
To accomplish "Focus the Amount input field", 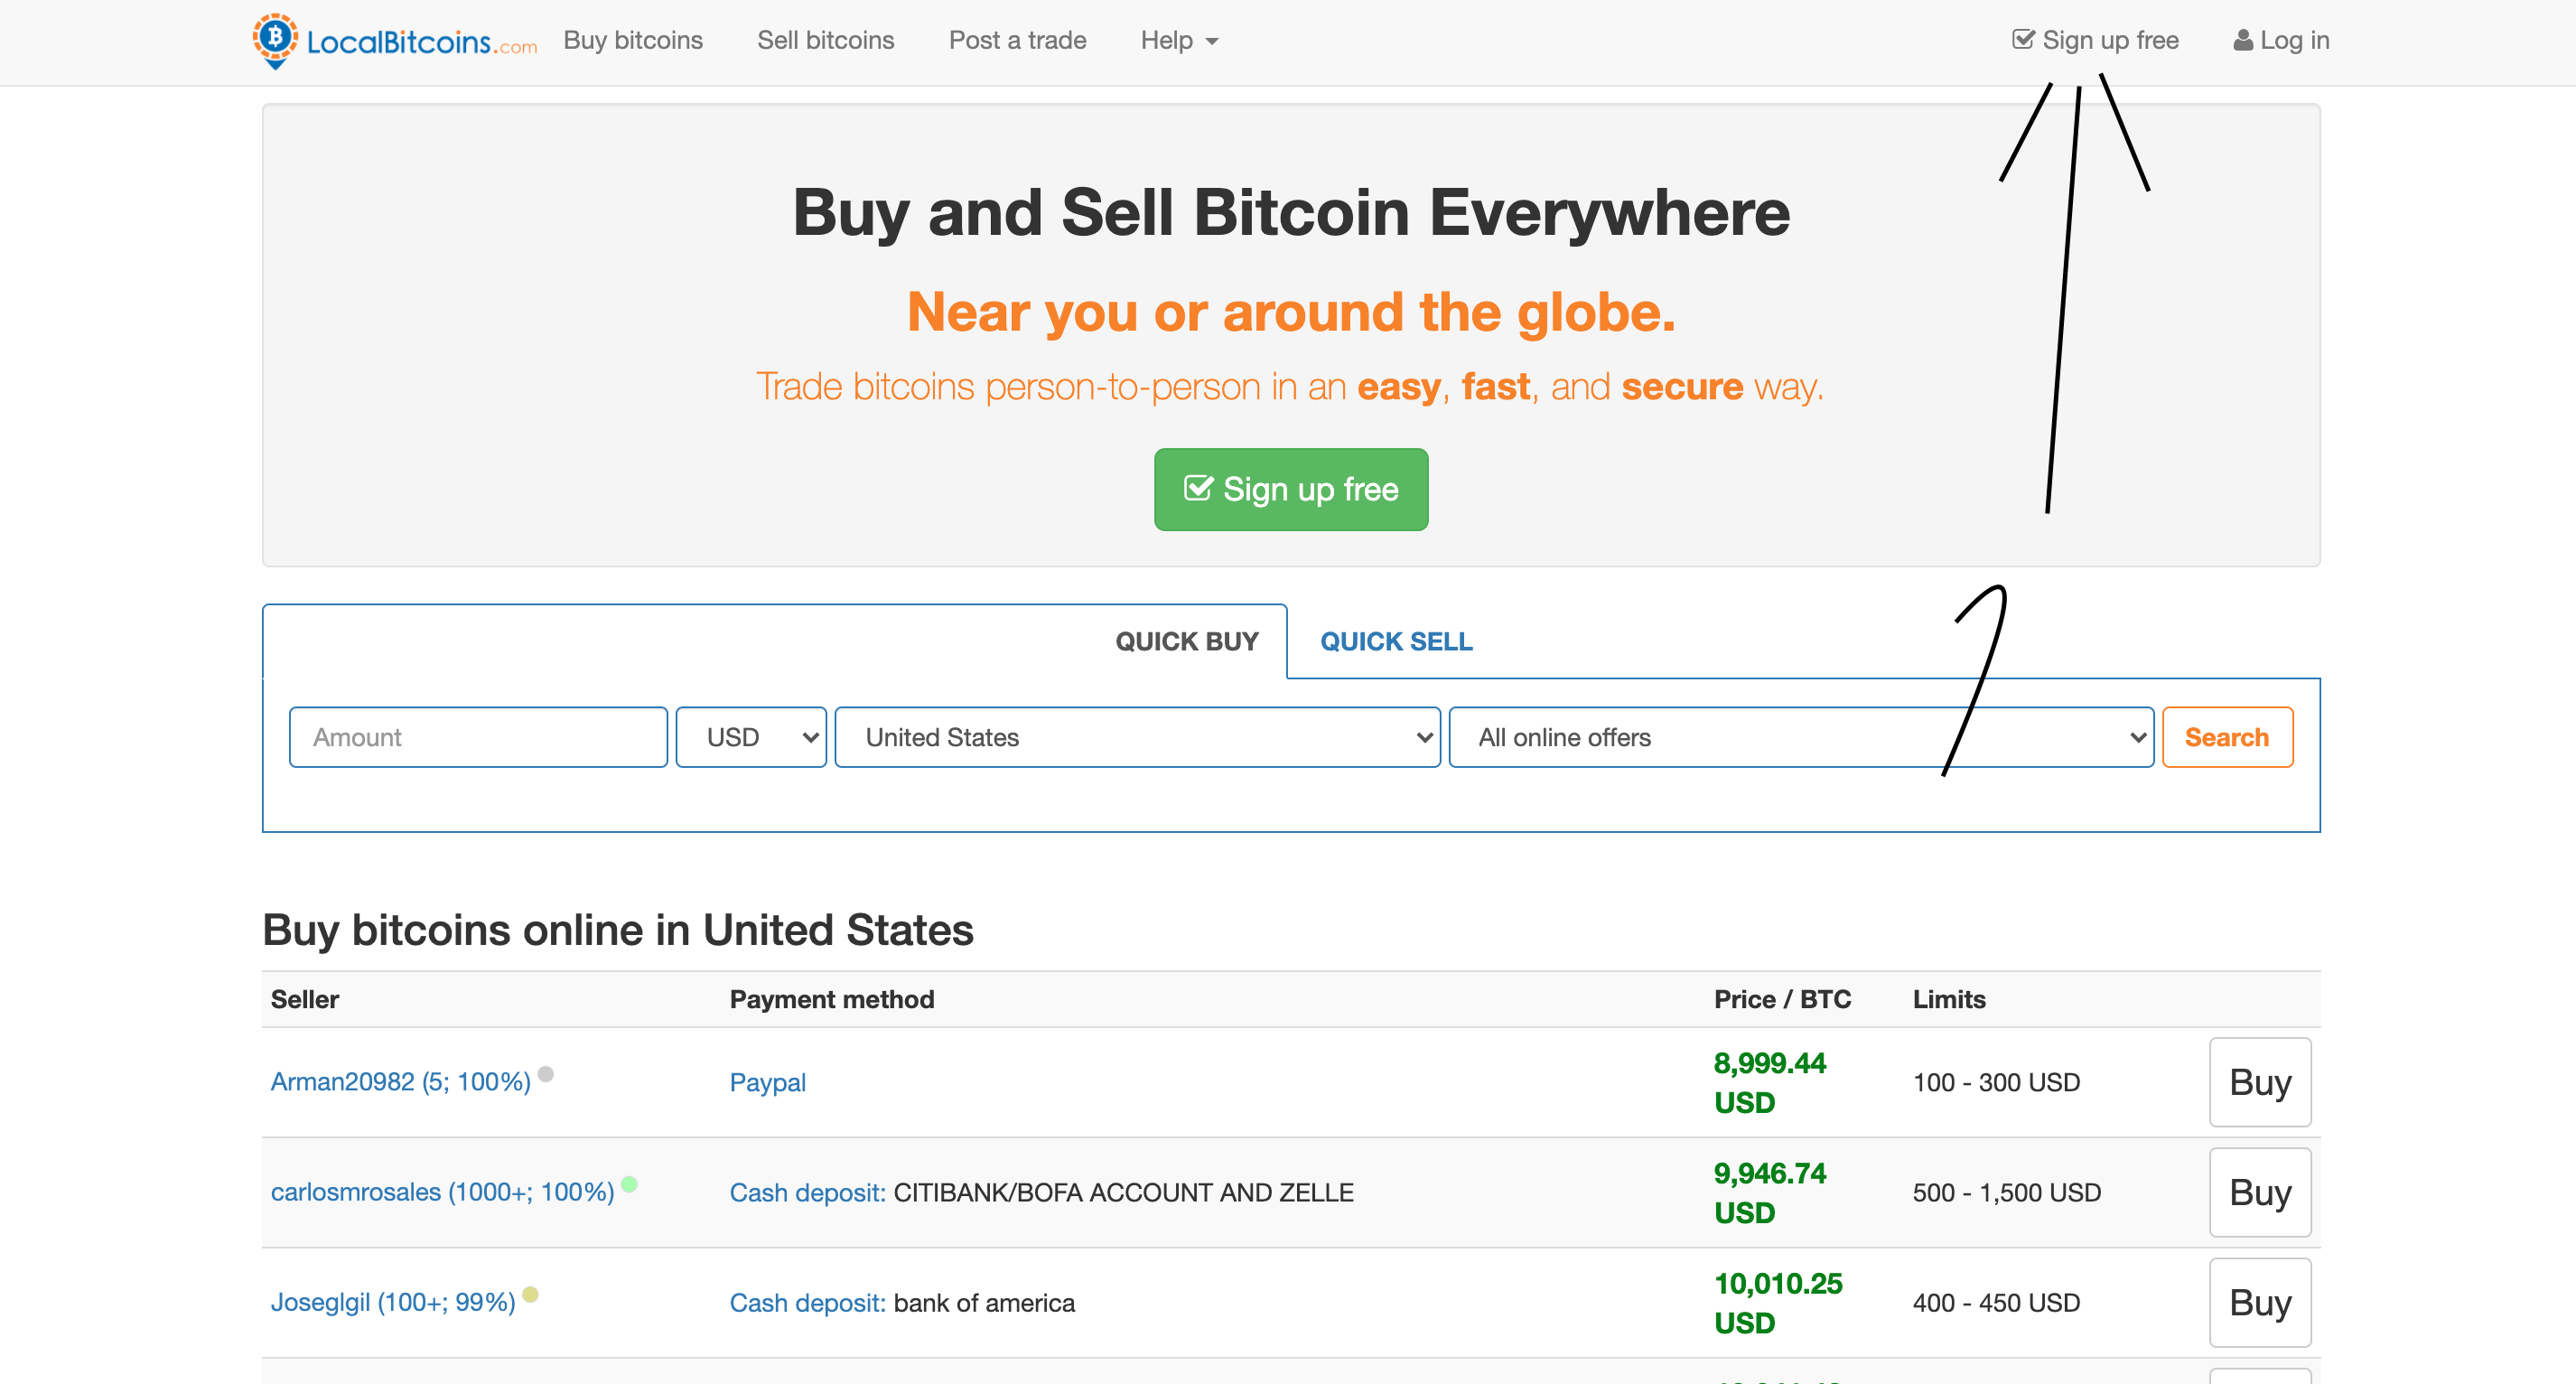I will [478, 737].
